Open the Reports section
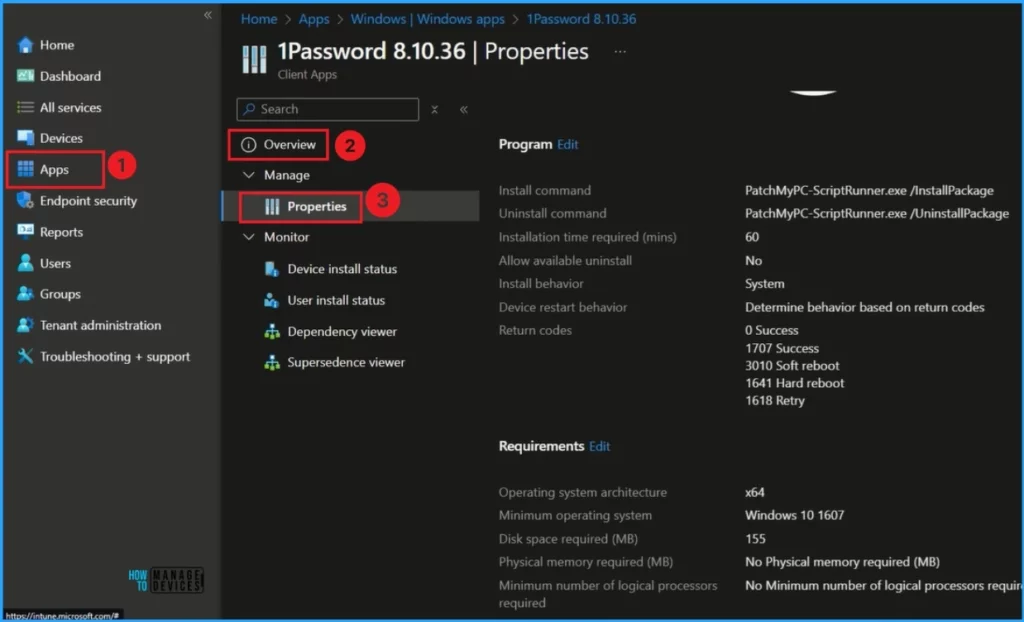Screen dimensions: 1024x622 pos(61,232)
